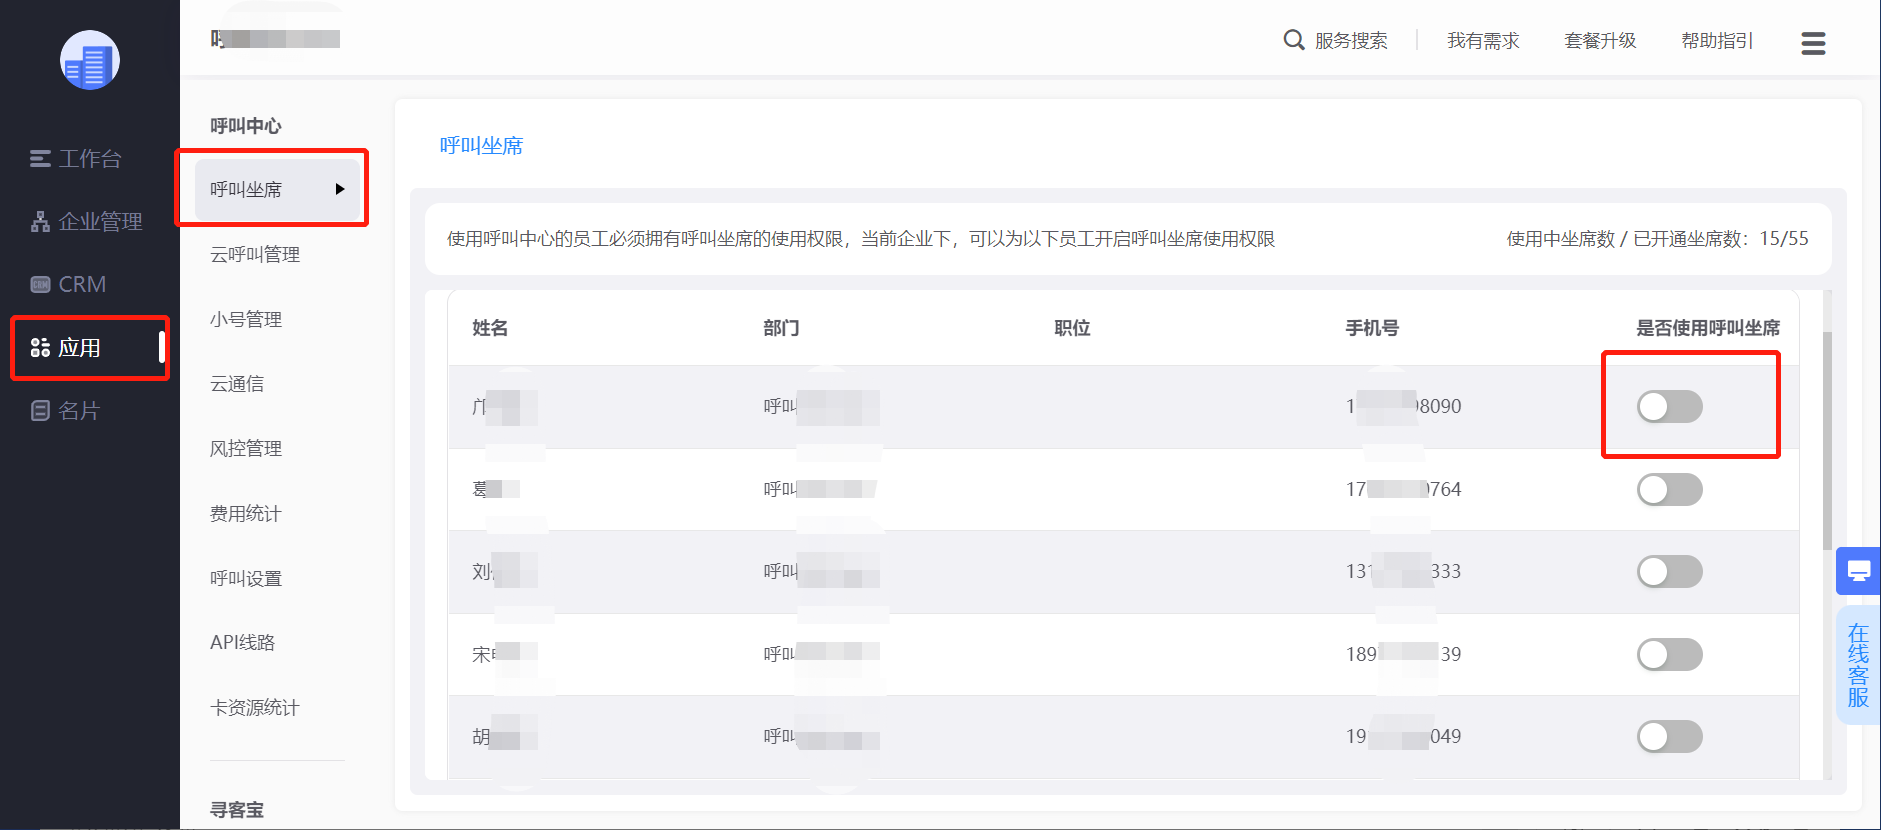The height and width of the screenshot is (830, 1881).
Task: Click the 服务搜索 link
Action: click(x=1351, y=40)
